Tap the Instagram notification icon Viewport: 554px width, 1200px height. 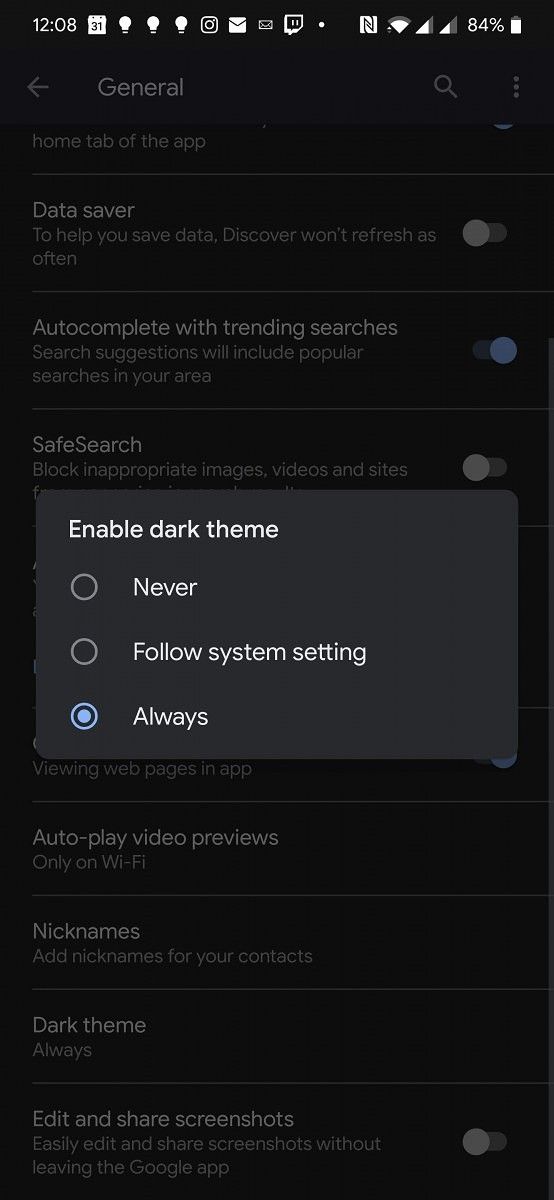(209, 25)
